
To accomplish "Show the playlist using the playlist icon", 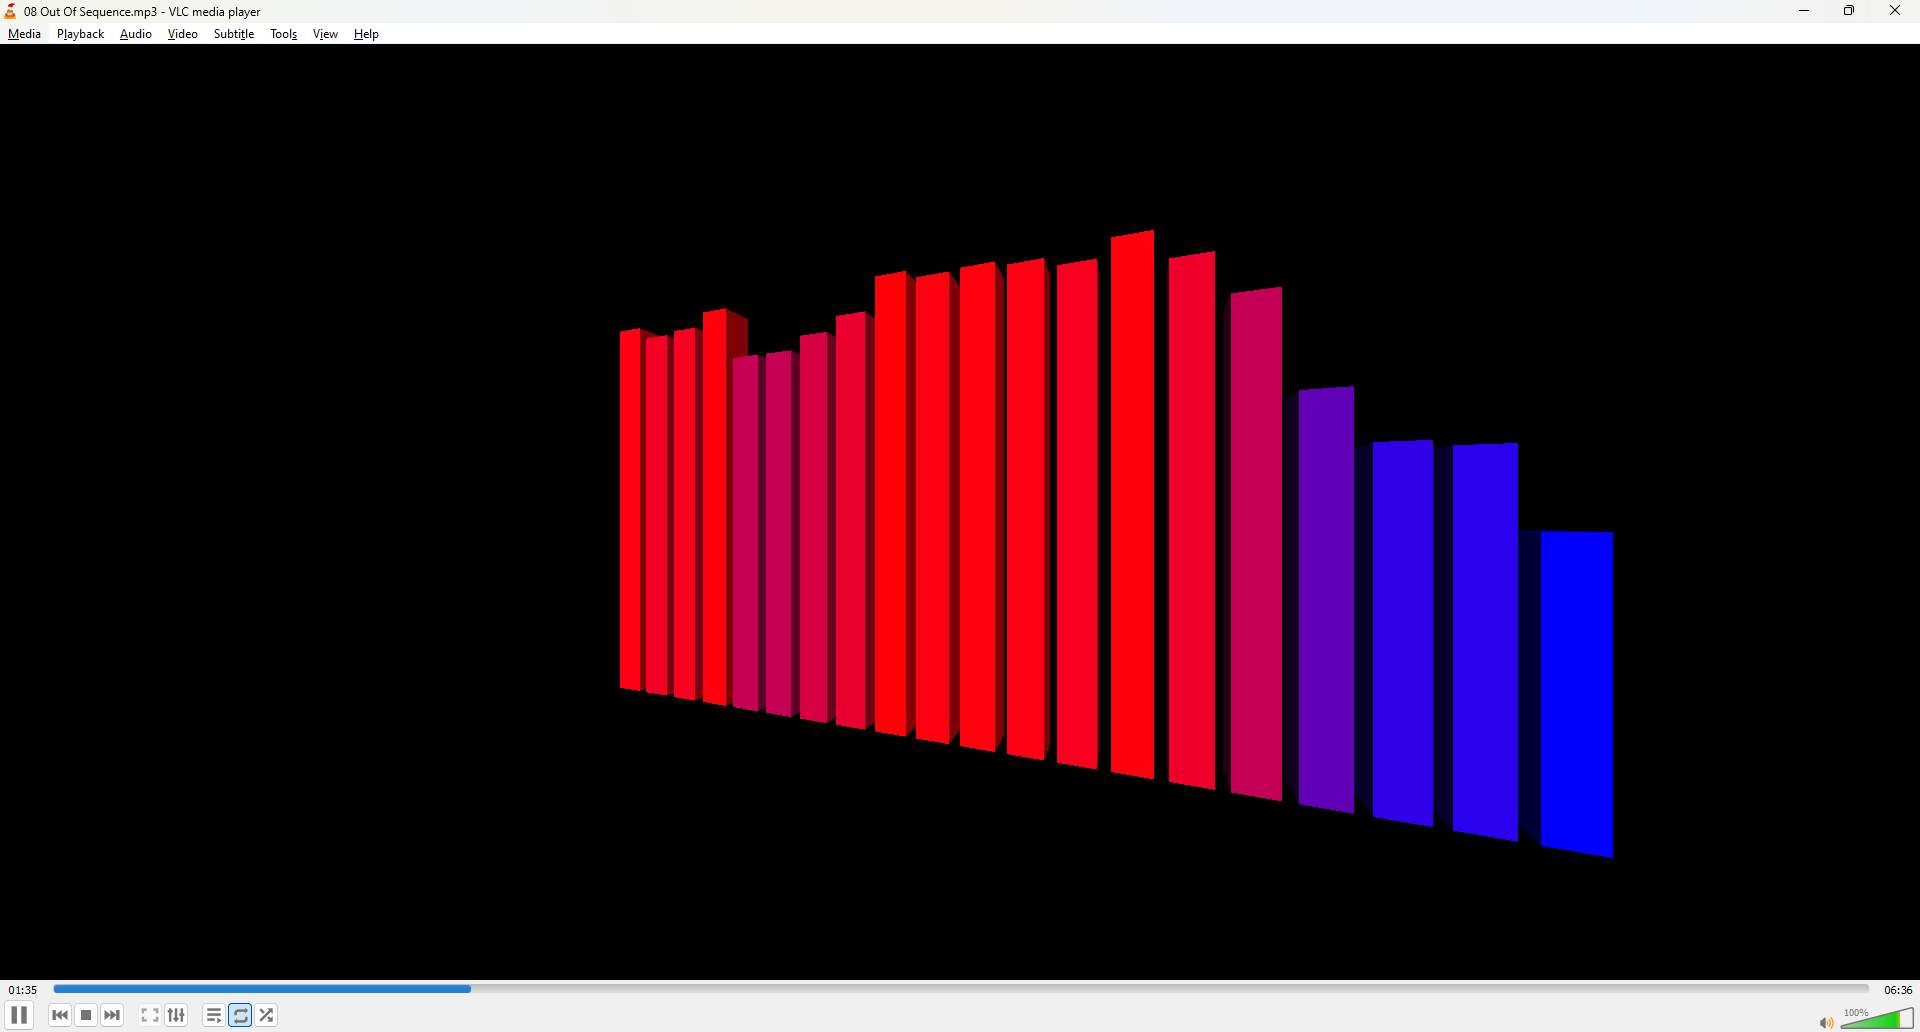I will [x=214, y=1015].
